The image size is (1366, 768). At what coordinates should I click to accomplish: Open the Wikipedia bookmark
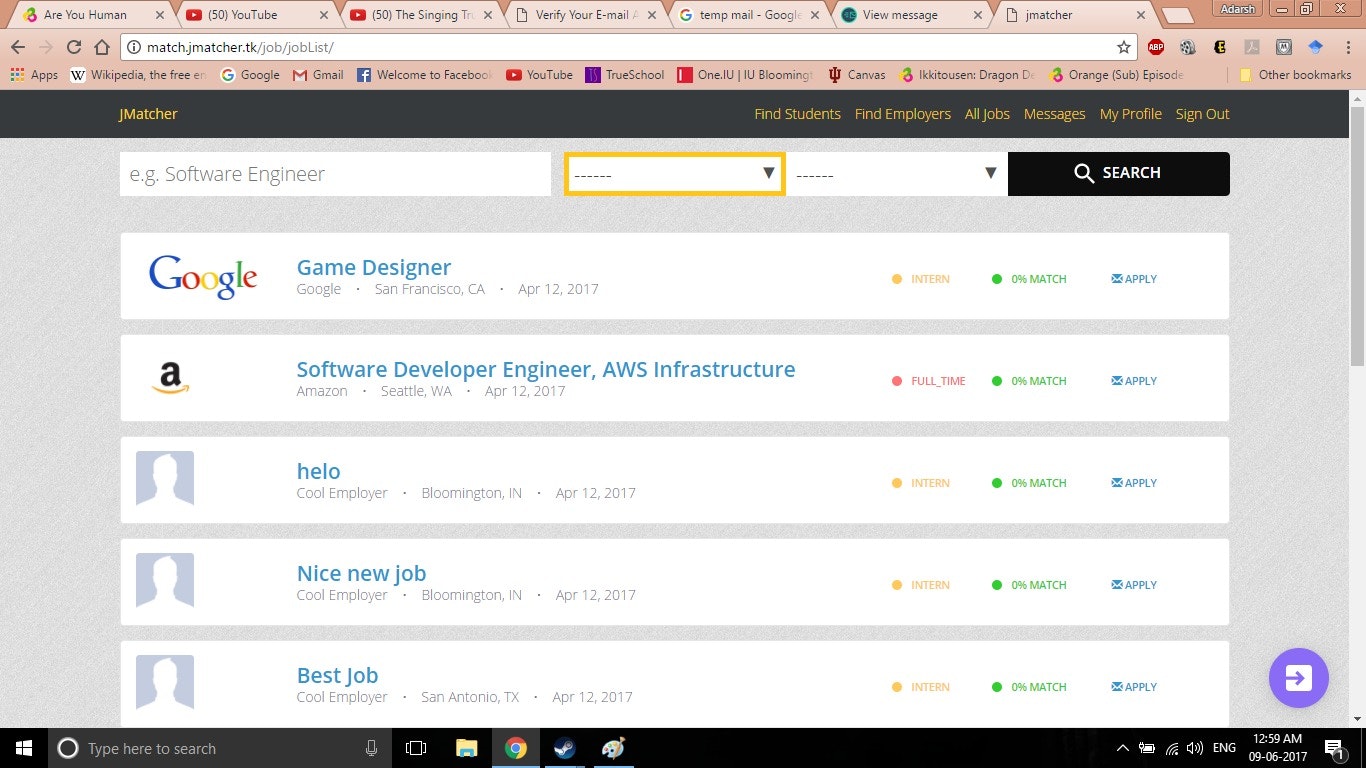(x=138, y=75)
